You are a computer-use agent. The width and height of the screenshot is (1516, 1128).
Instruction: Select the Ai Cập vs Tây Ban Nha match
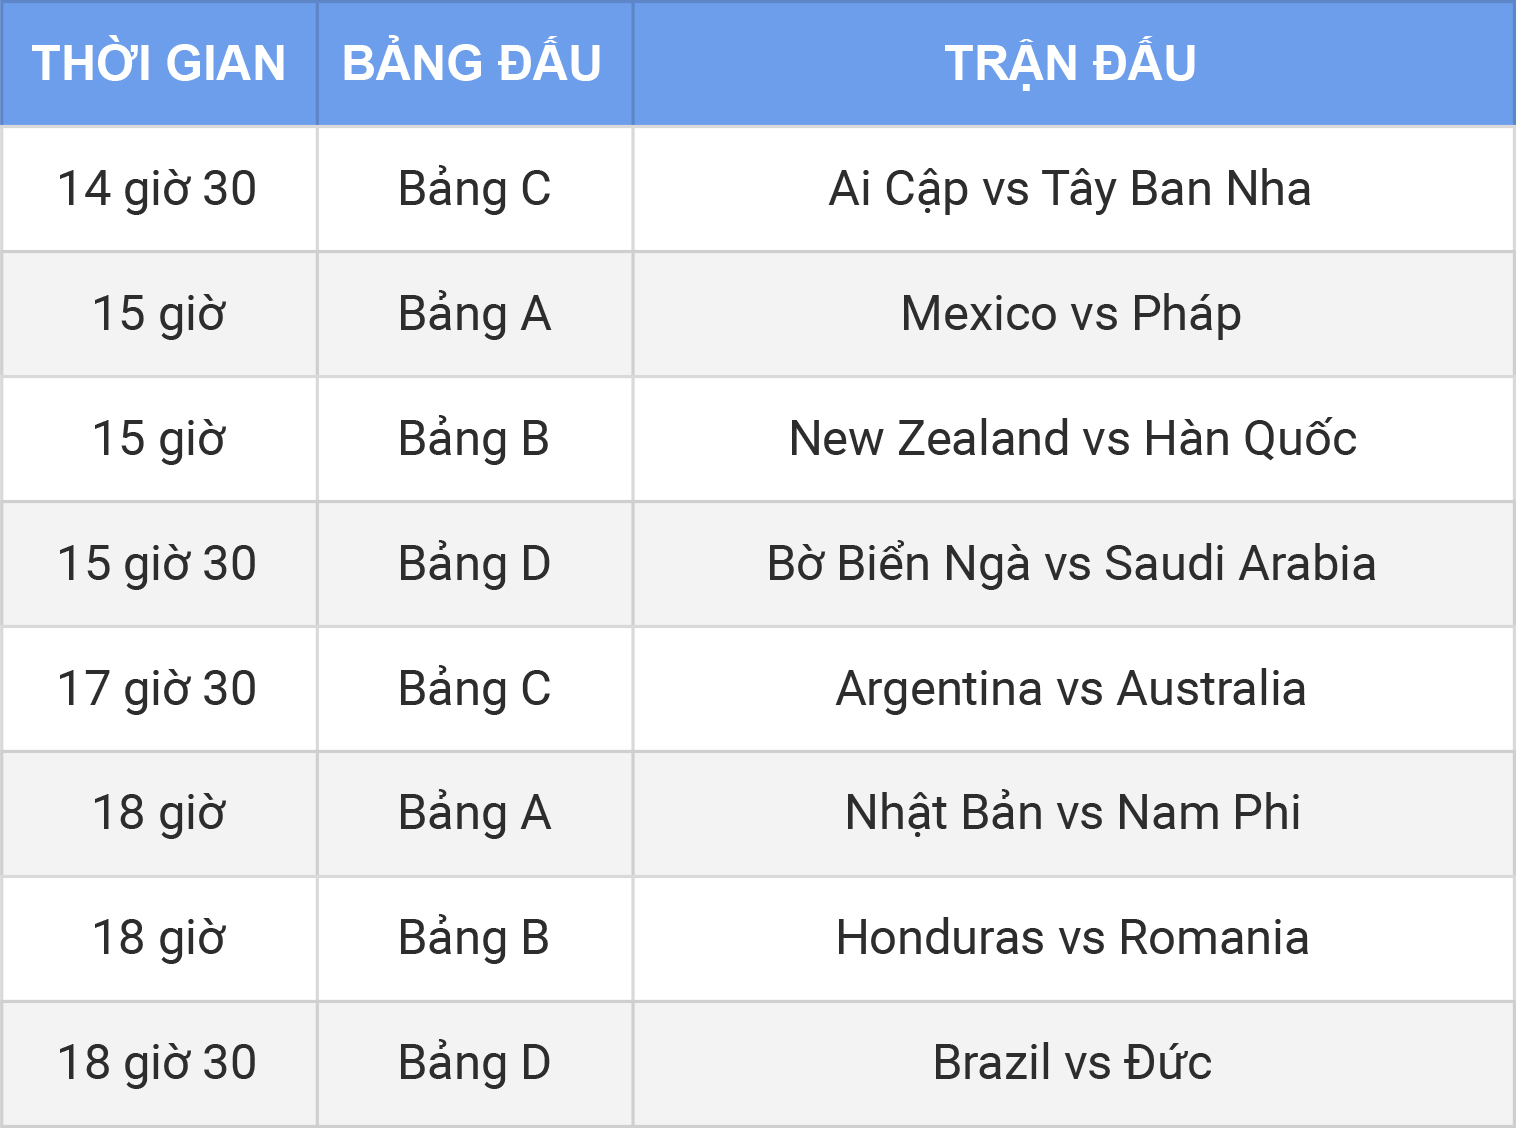pyautogui.click(x=1073, y=189)
